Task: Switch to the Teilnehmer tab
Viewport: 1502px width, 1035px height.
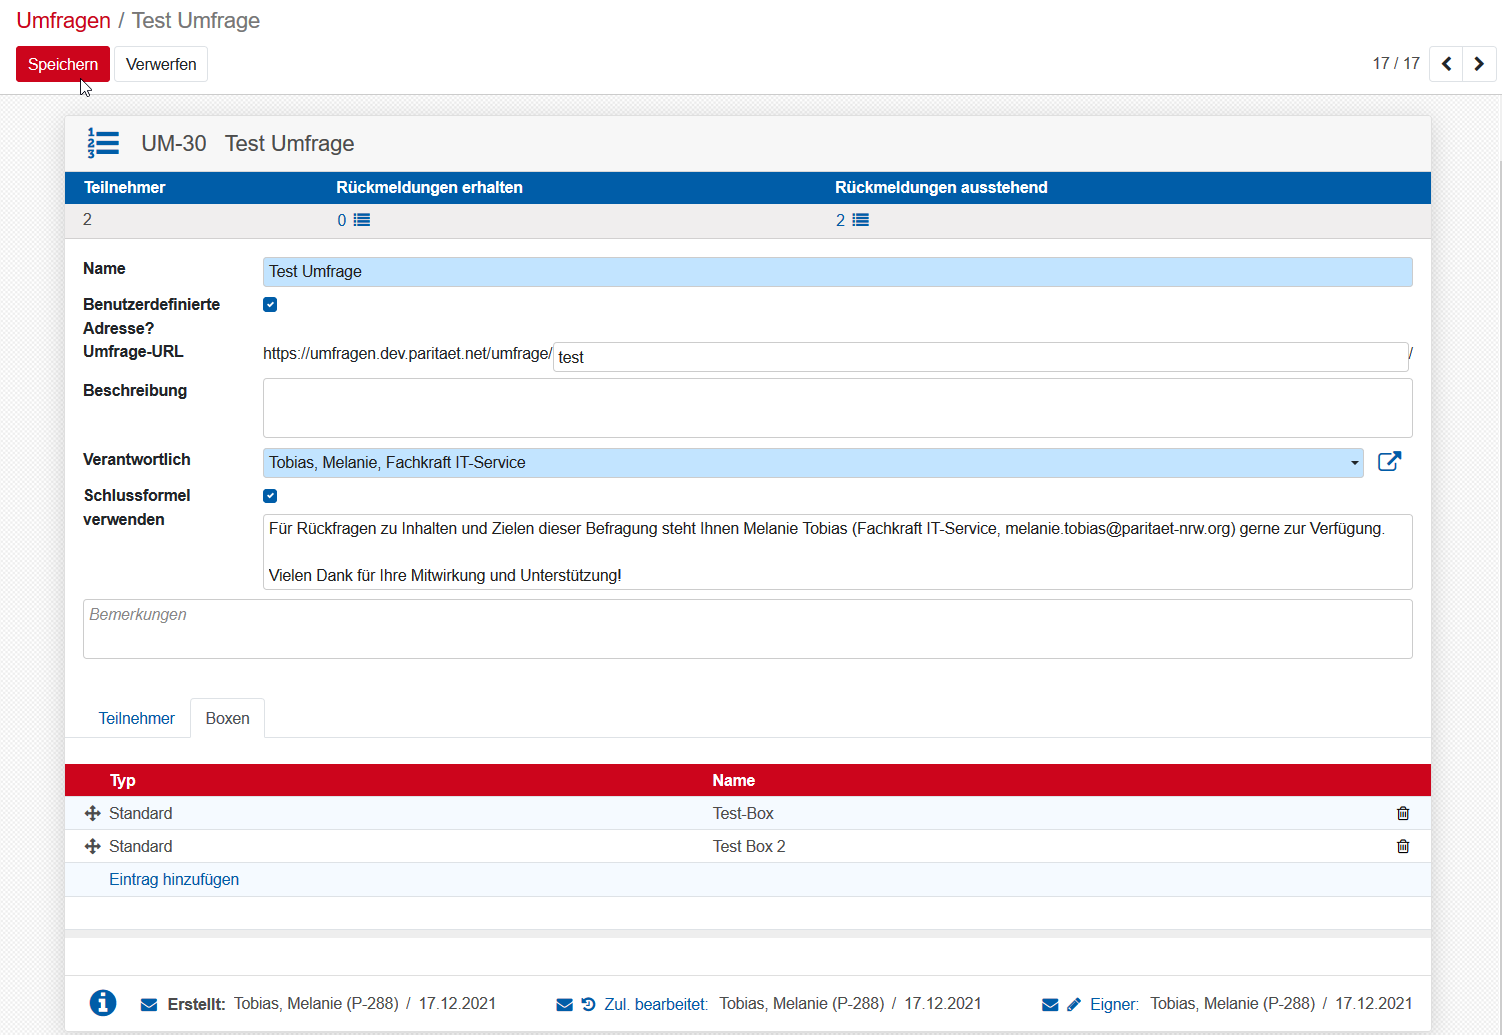Action: [136, 719]
